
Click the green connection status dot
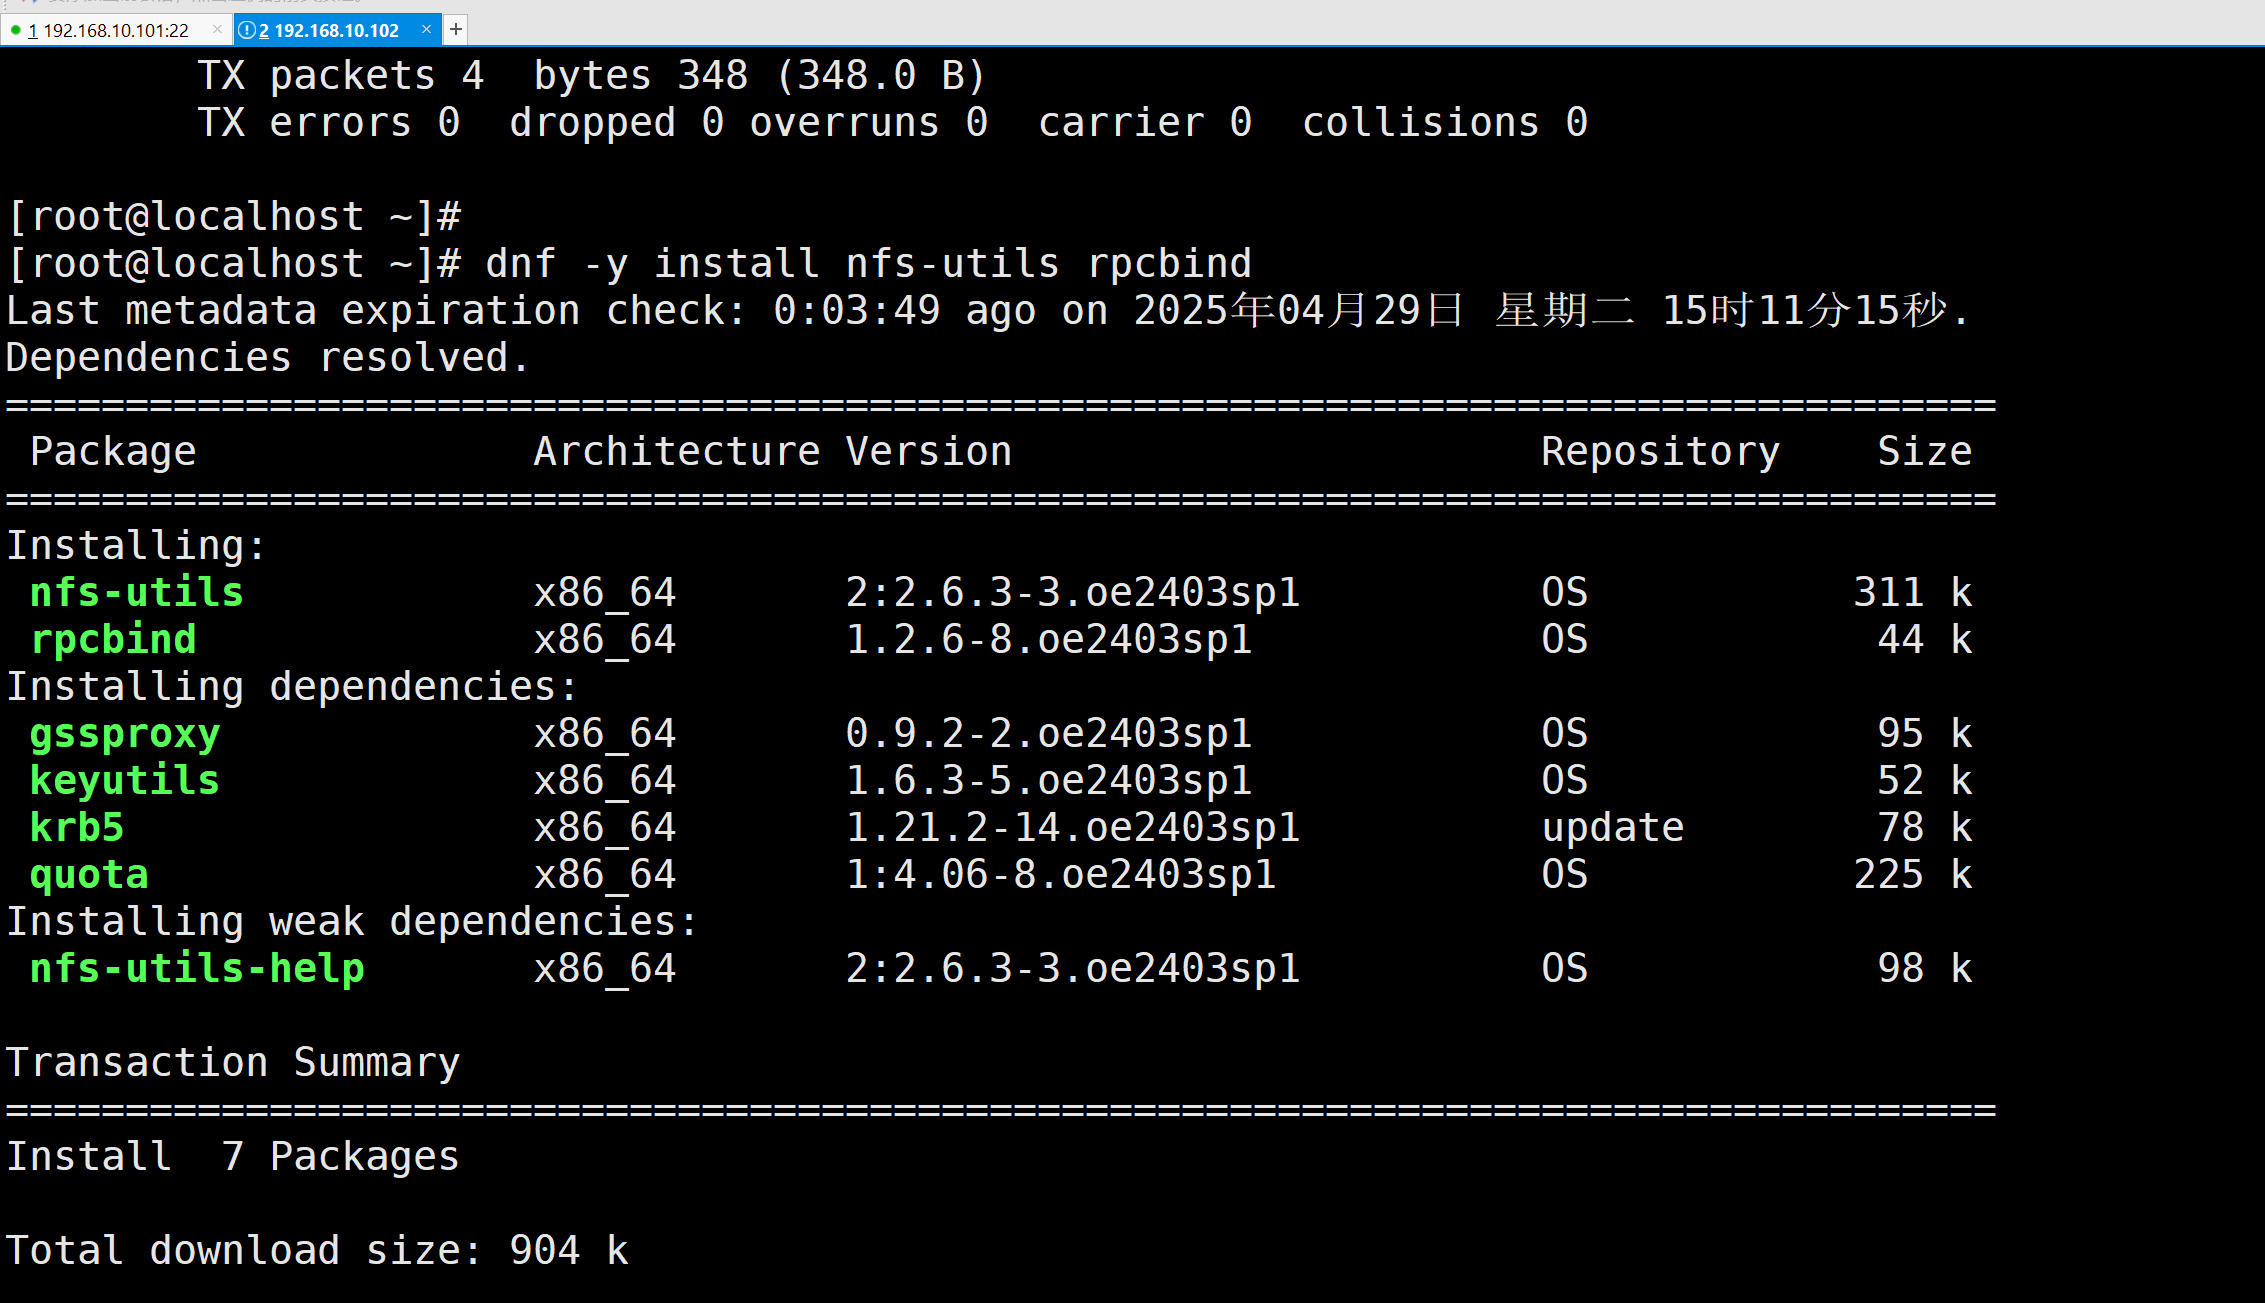click(16, 30)
